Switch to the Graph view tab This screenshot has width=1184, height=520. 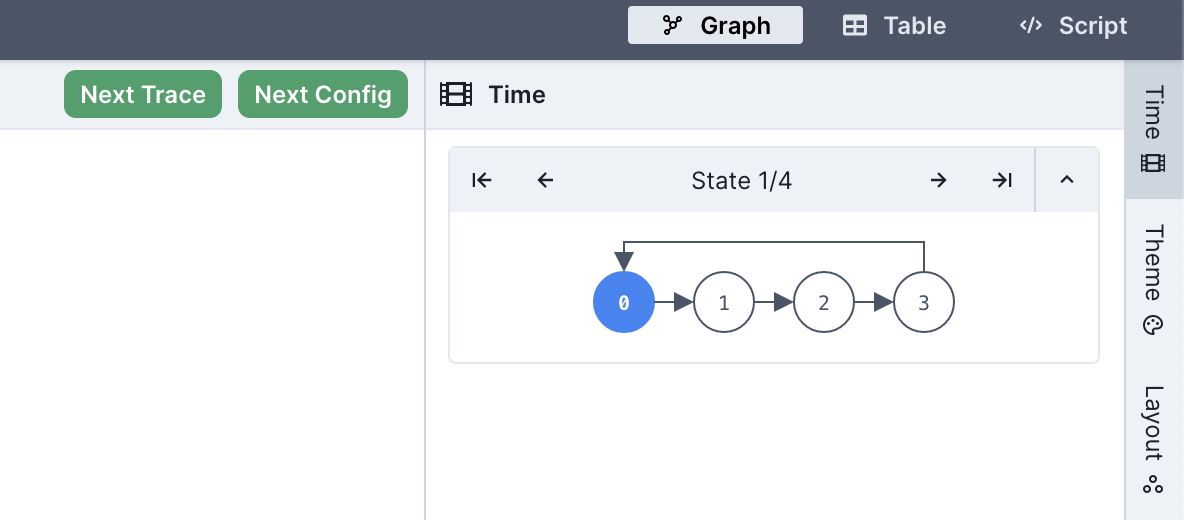tap(715, 26)
